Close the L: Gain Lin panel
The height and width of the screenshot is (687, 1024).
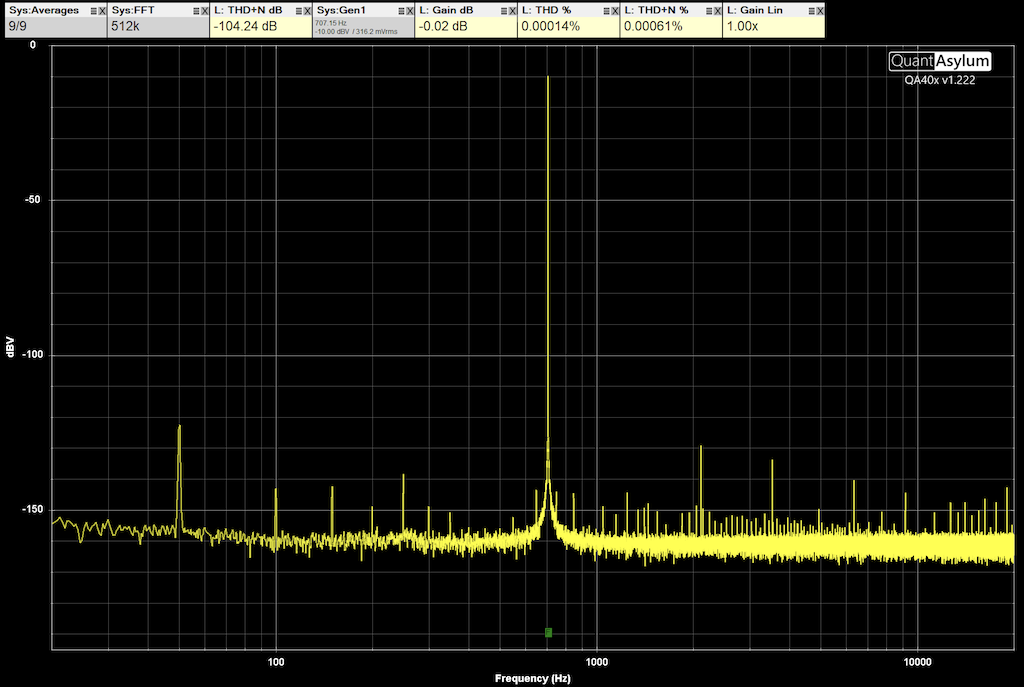tap(818, 9)
